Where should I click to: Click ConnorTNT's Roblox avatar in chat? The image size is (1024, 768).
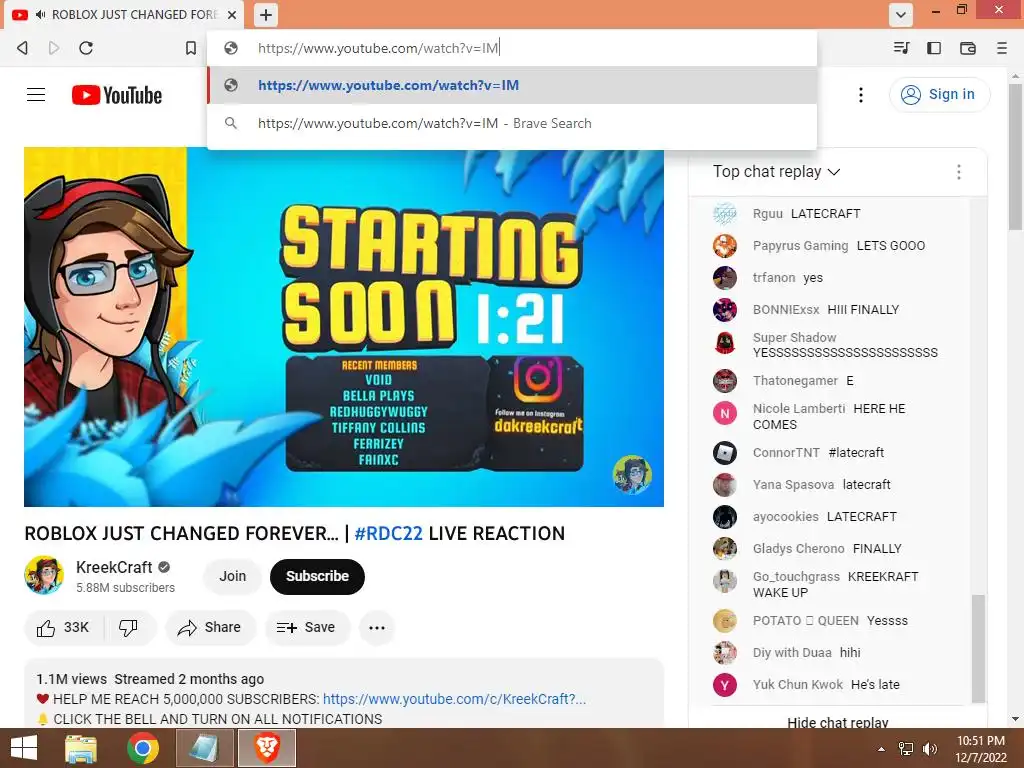pyautogui.click(x=724, y=453)
